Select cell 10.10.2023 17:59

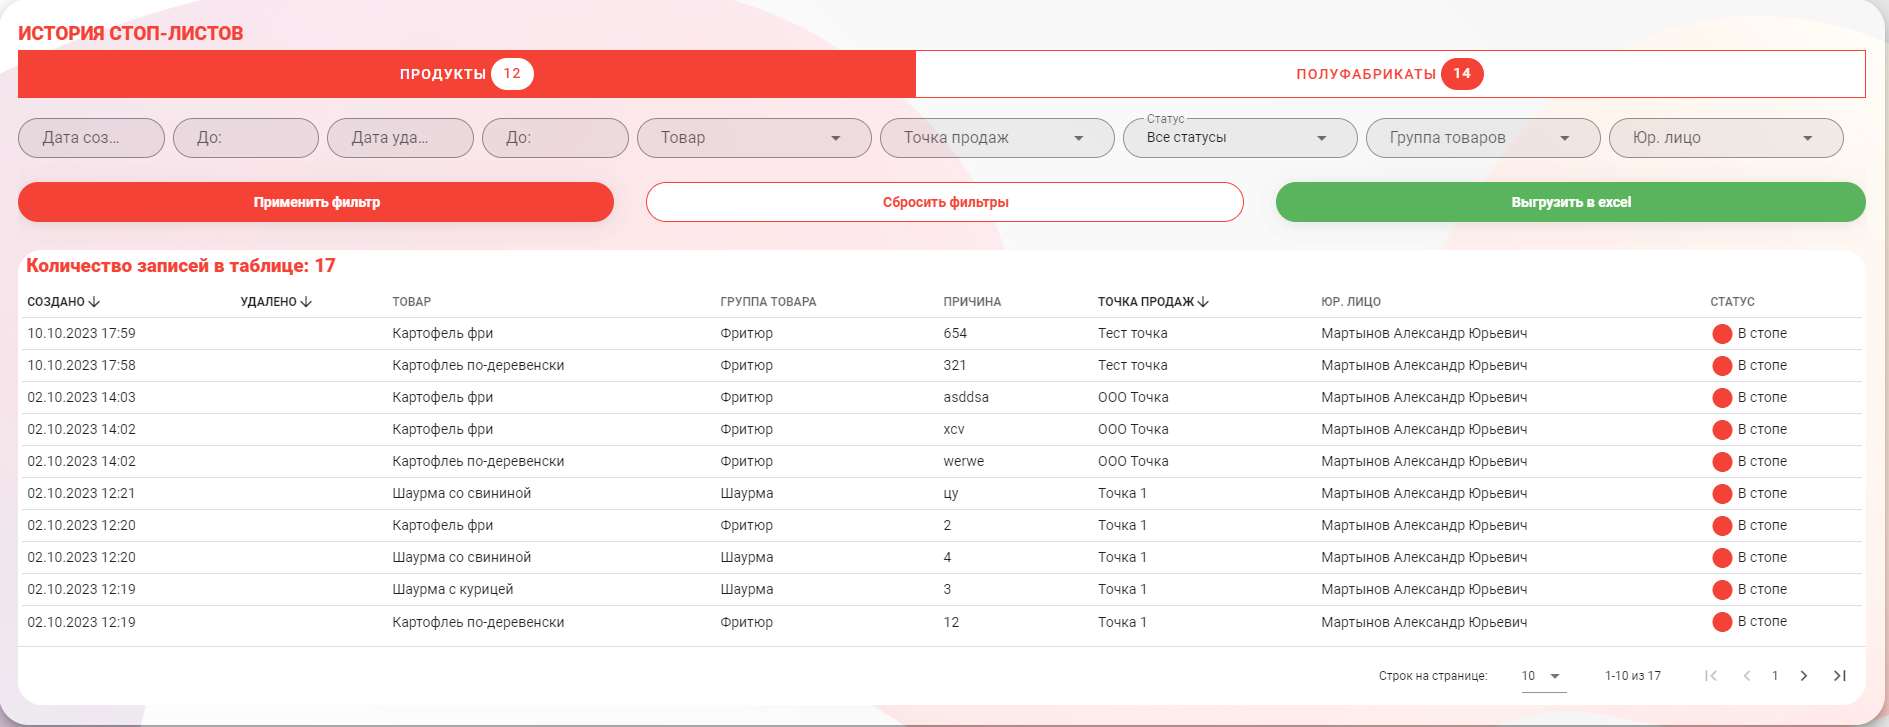point(81,334)
